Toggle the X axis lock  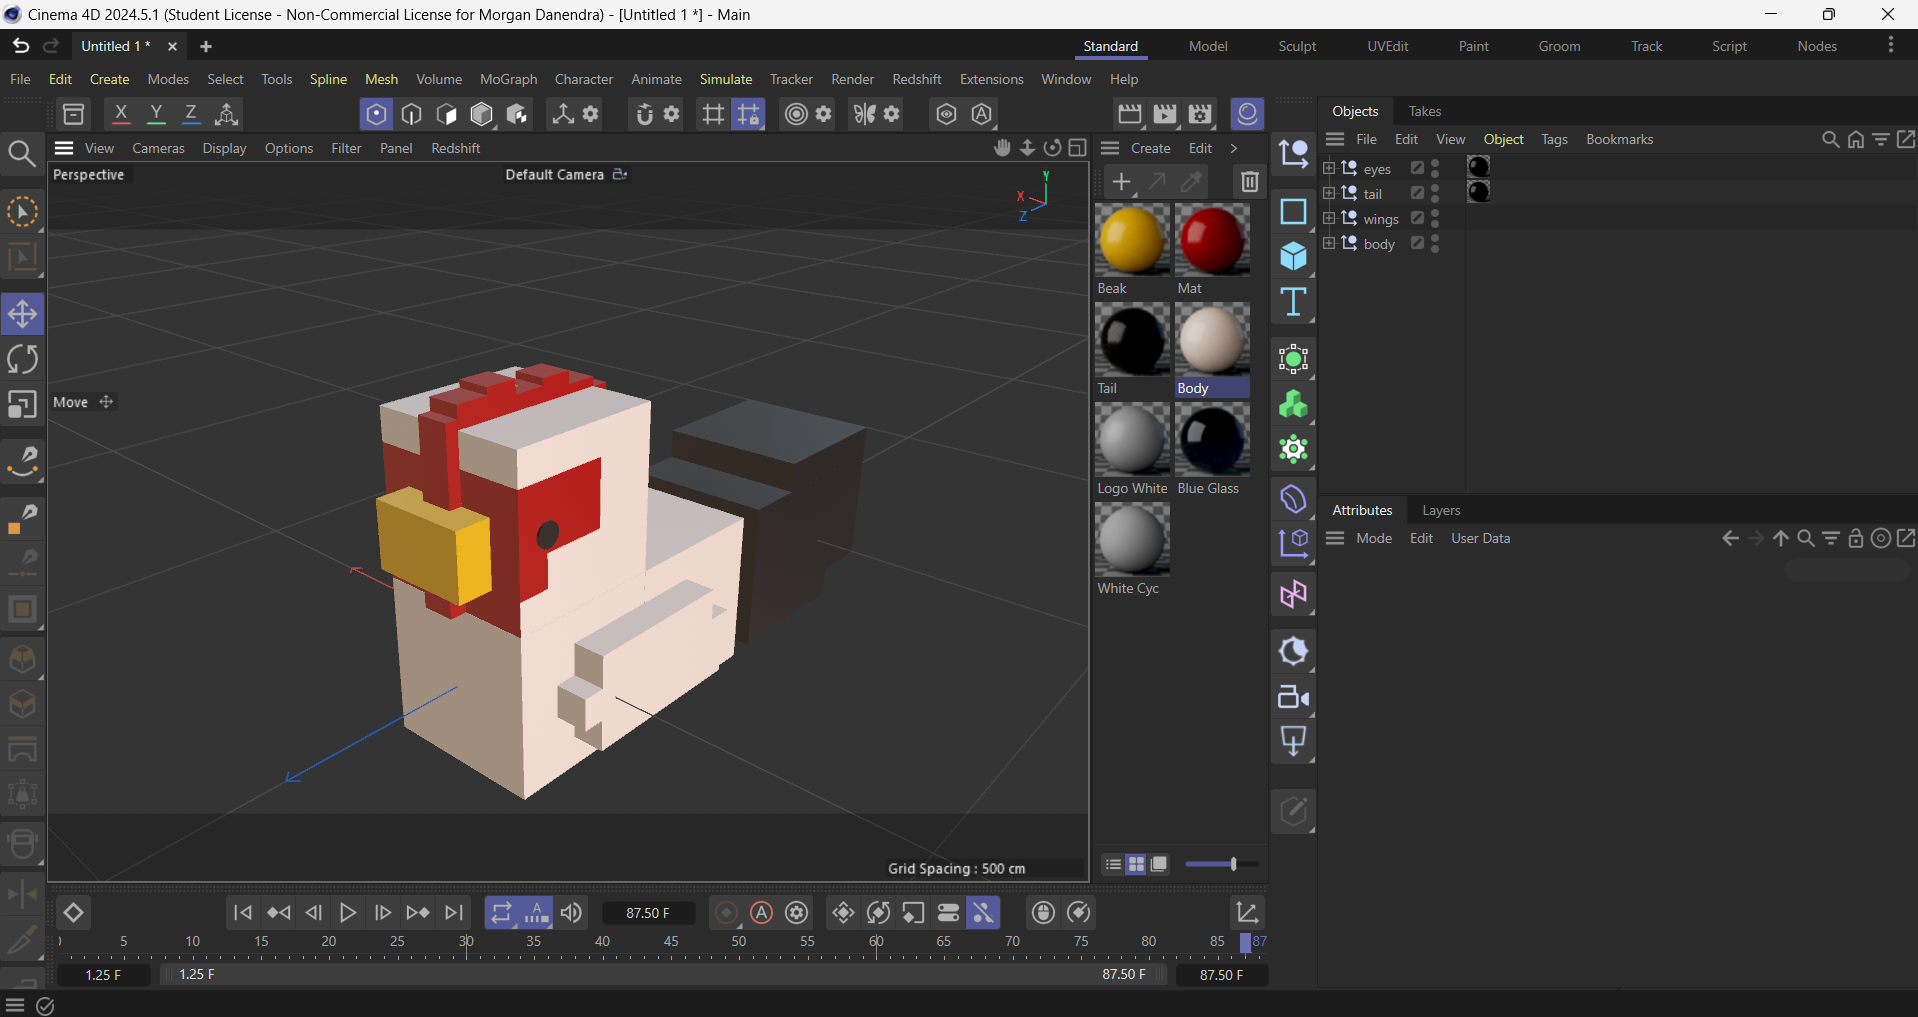pos(121,114)
